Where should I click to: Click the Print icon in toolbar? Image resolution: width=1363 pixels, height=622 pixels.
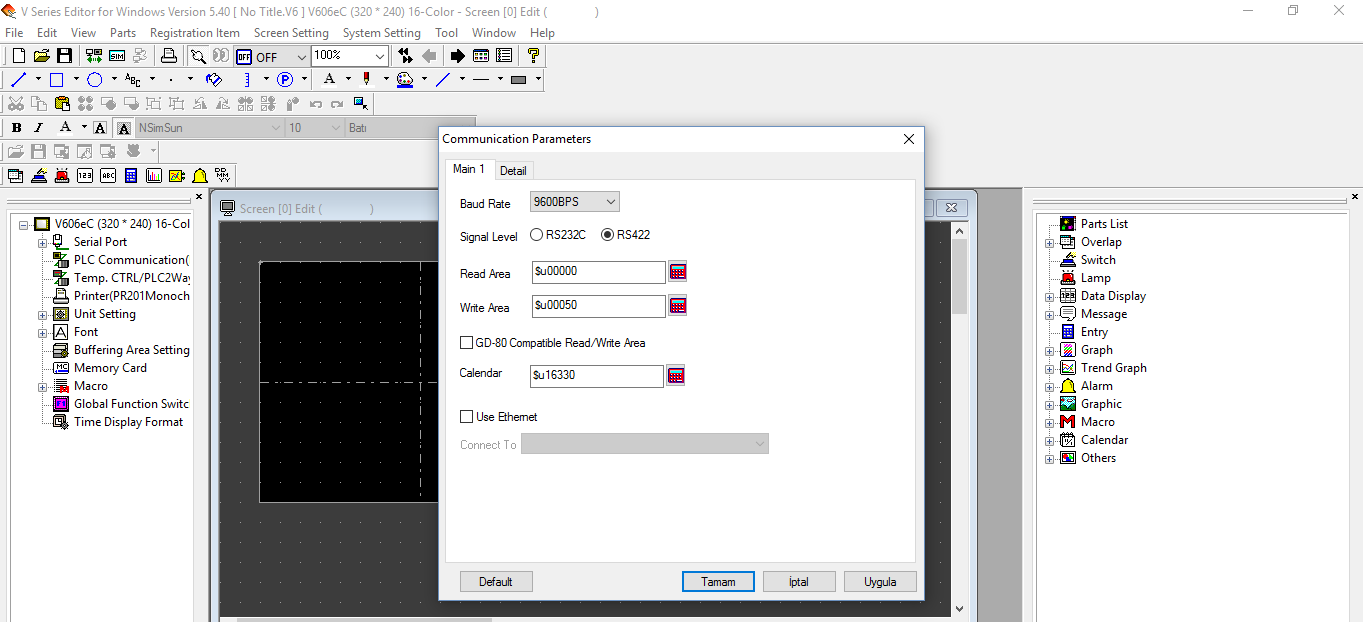(169, 56)
